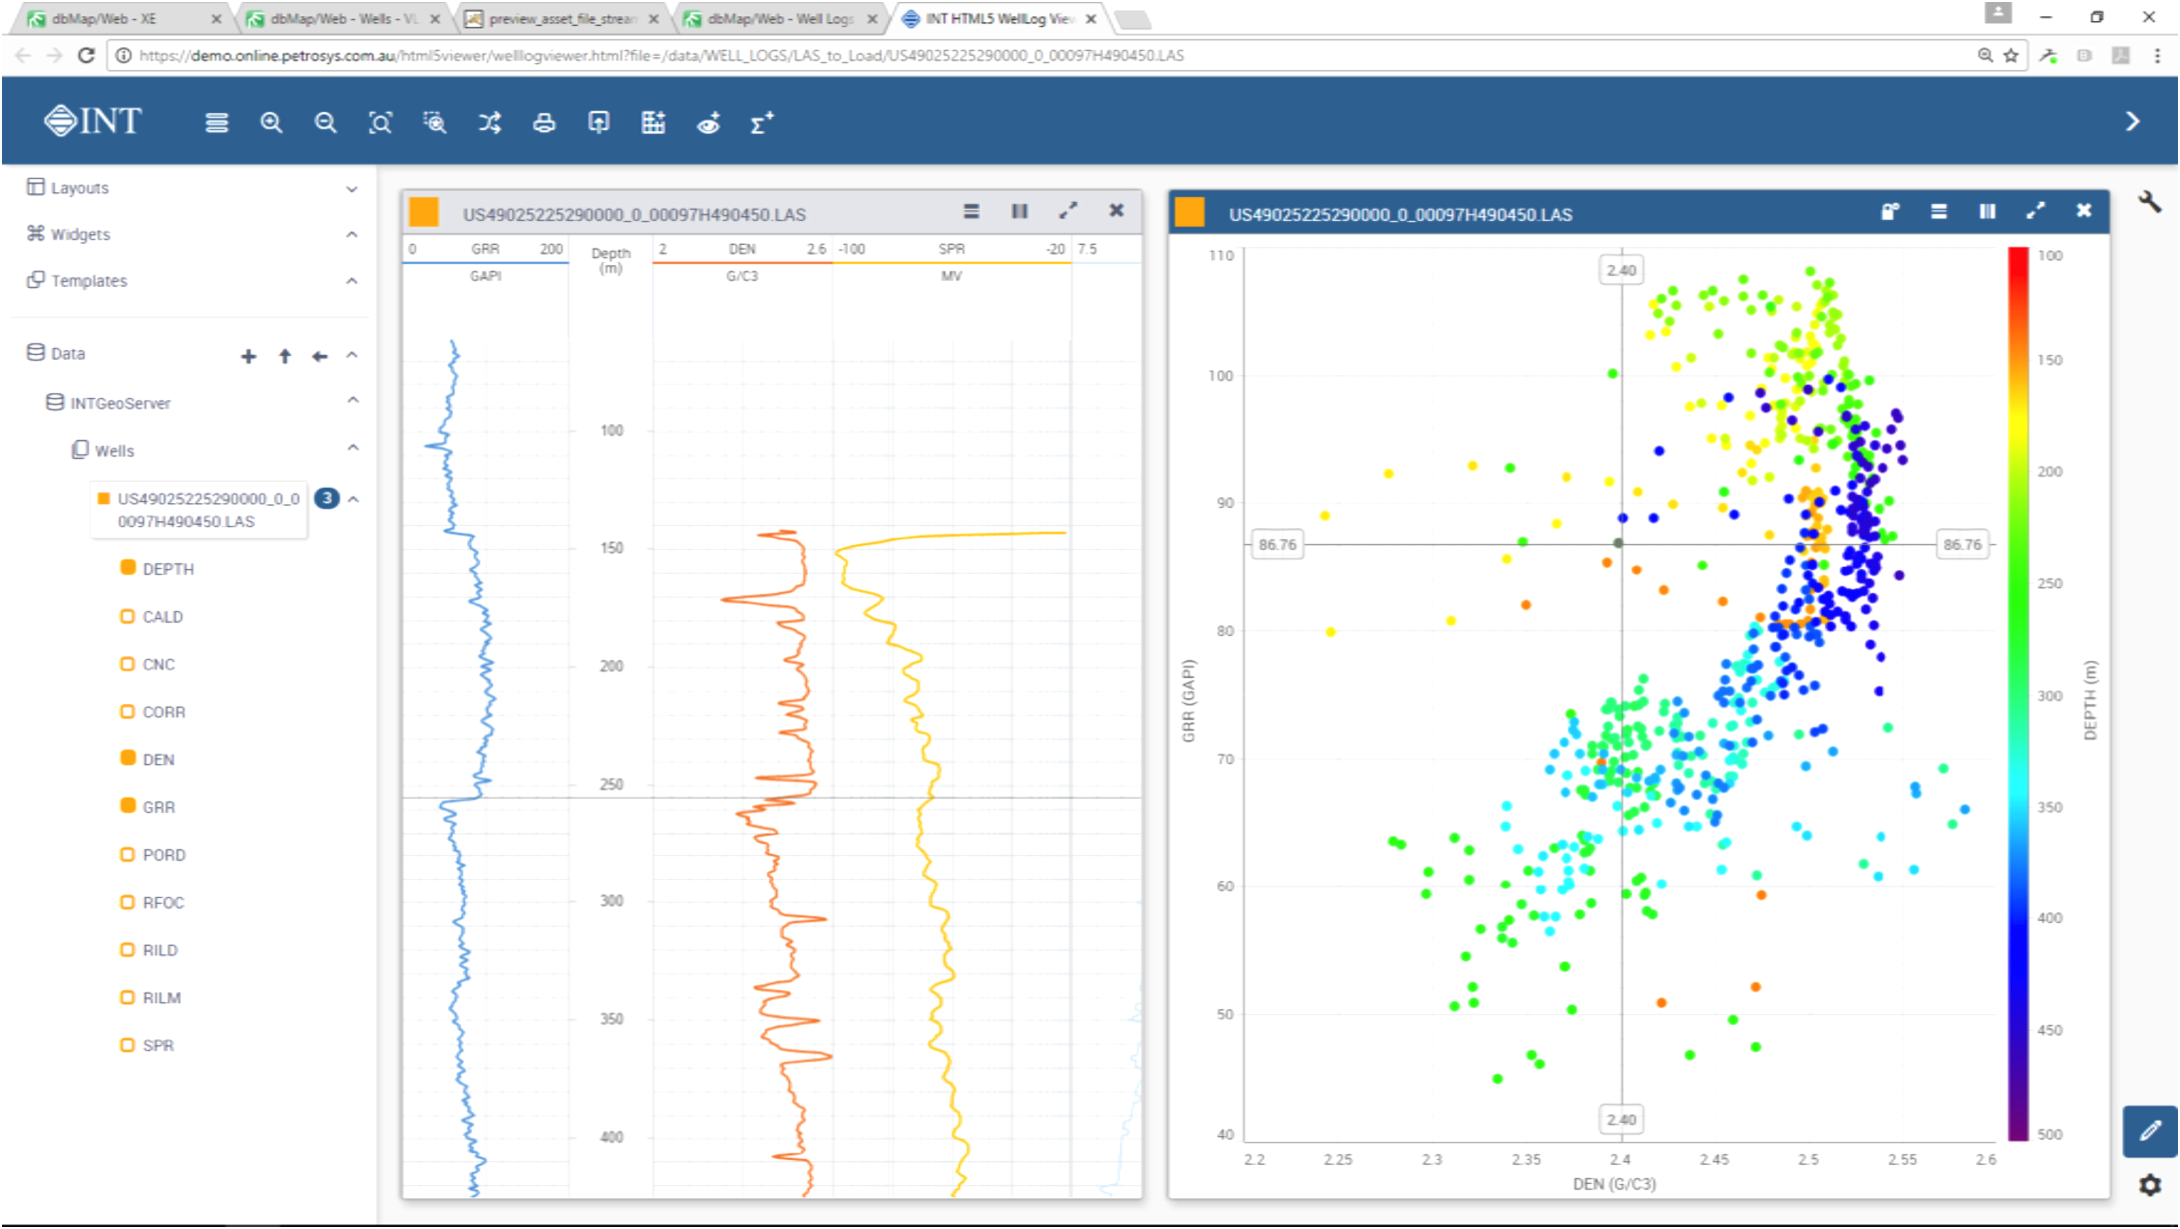This screenshot has width=2180, height=1229.
Task: Add new data with plus icon
Action: coord(249,356)
